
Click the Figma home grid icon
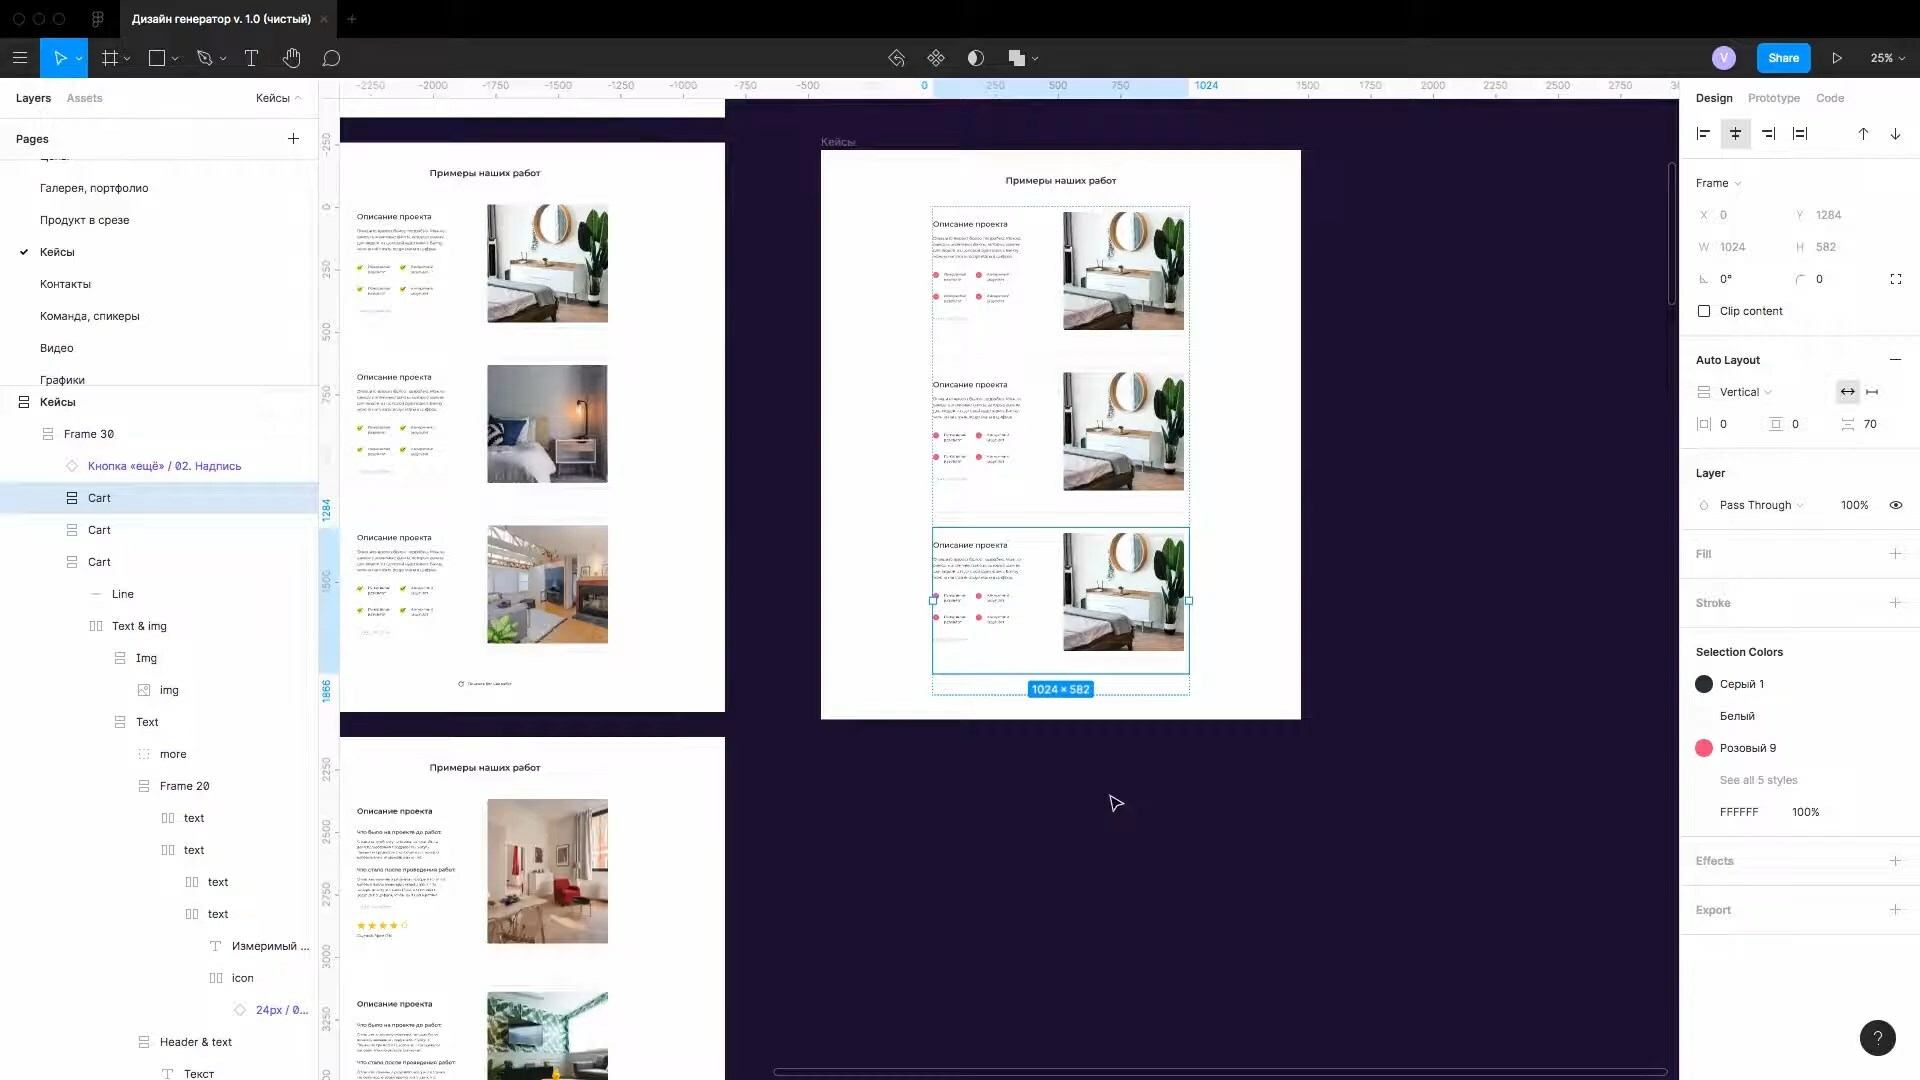[x=97, y=19]
